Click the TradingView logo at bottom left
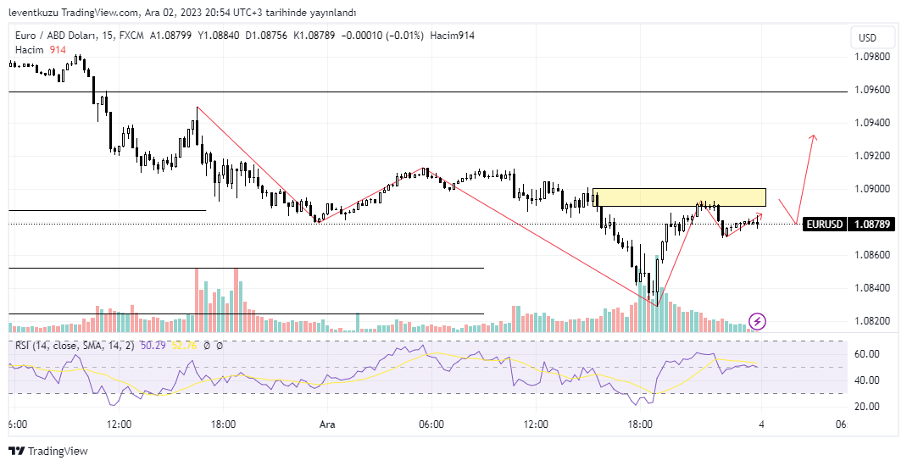Screen dimensions: 908x466 tap(48, 451)
